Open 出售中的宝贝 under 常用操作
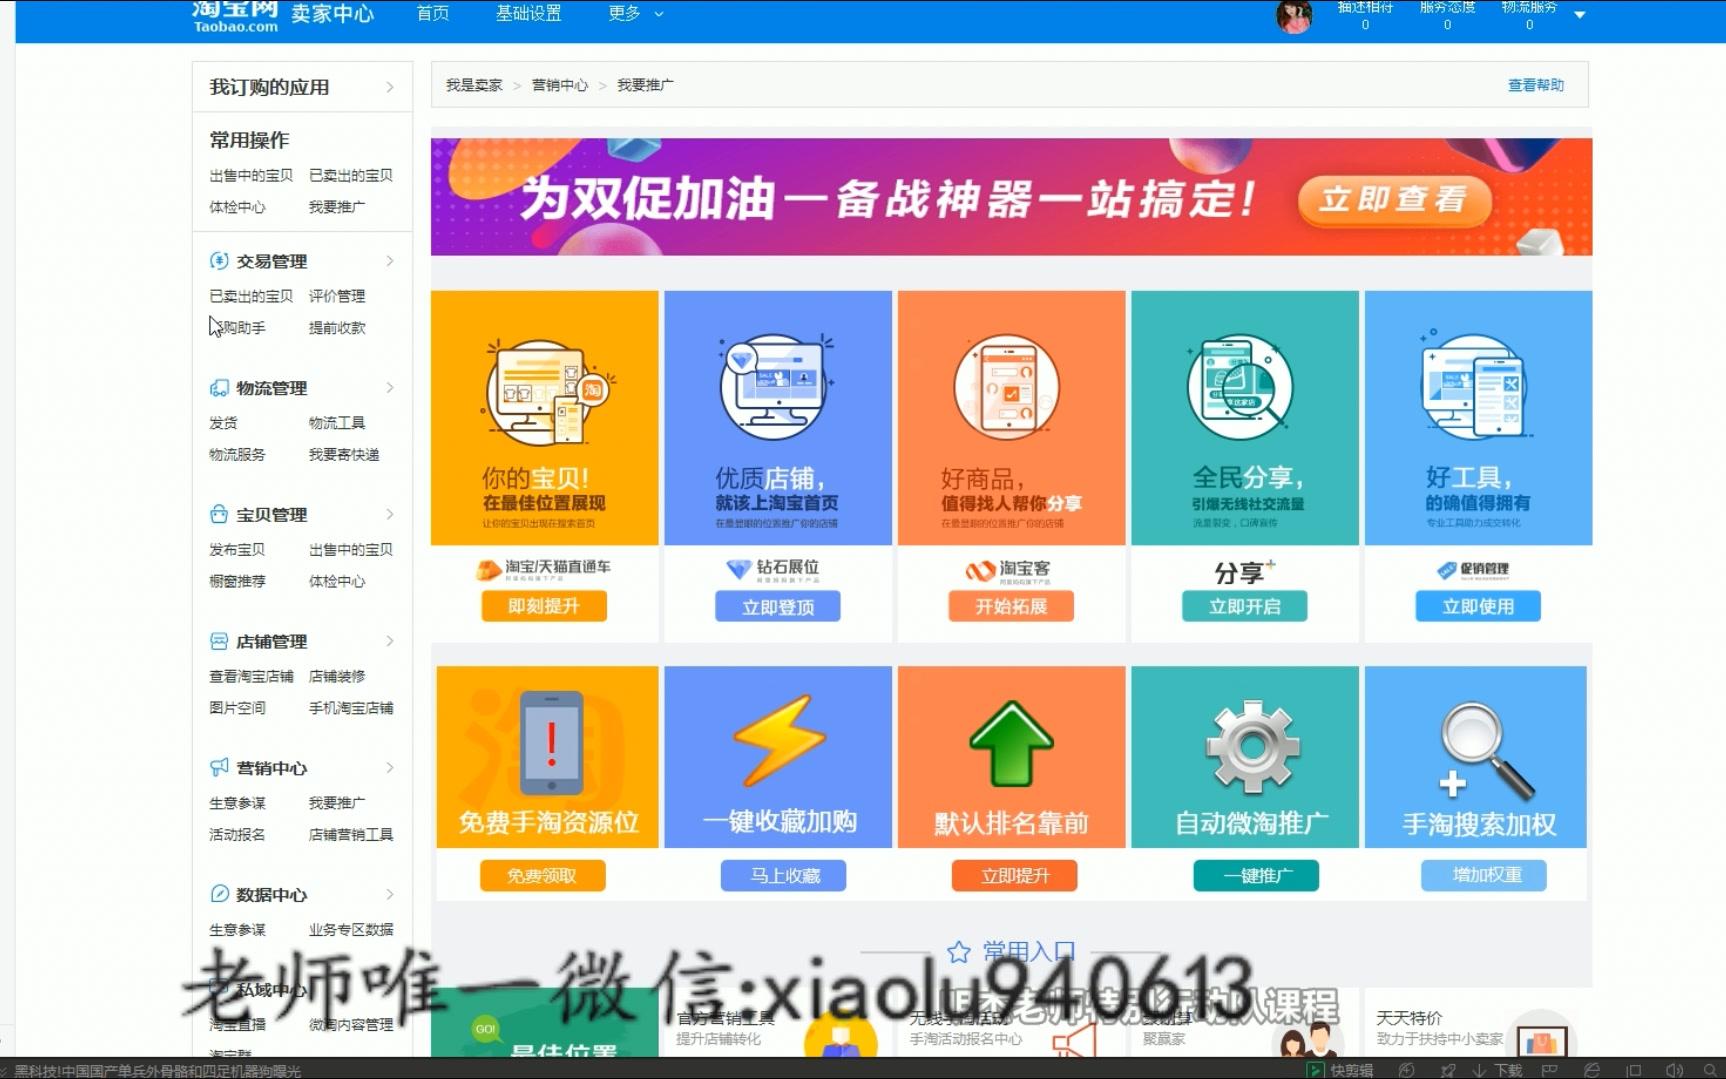This screenshot has height=1079, width=1726. [x=251, y=175]
